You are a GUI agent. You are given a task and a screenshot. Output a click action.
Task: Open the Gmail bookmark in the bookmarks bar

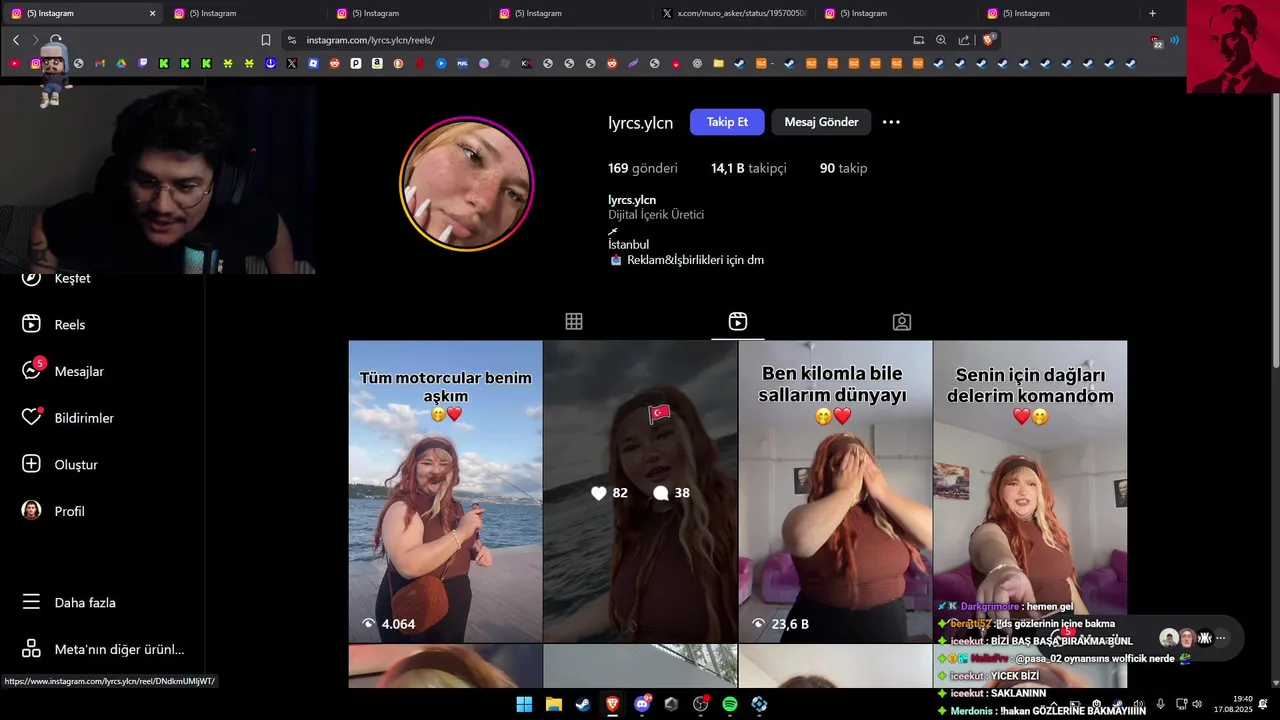[100, 63]
